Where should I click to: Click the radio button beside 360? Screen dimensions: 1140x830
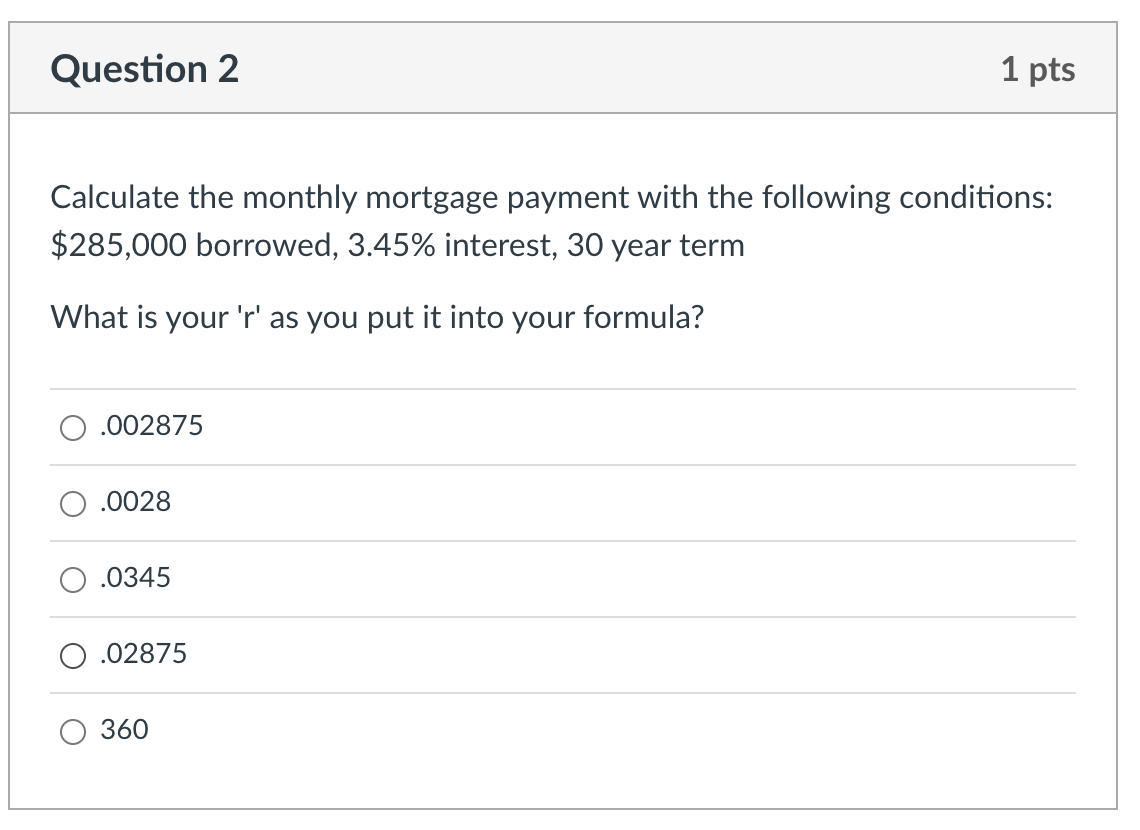coord(72,732)
